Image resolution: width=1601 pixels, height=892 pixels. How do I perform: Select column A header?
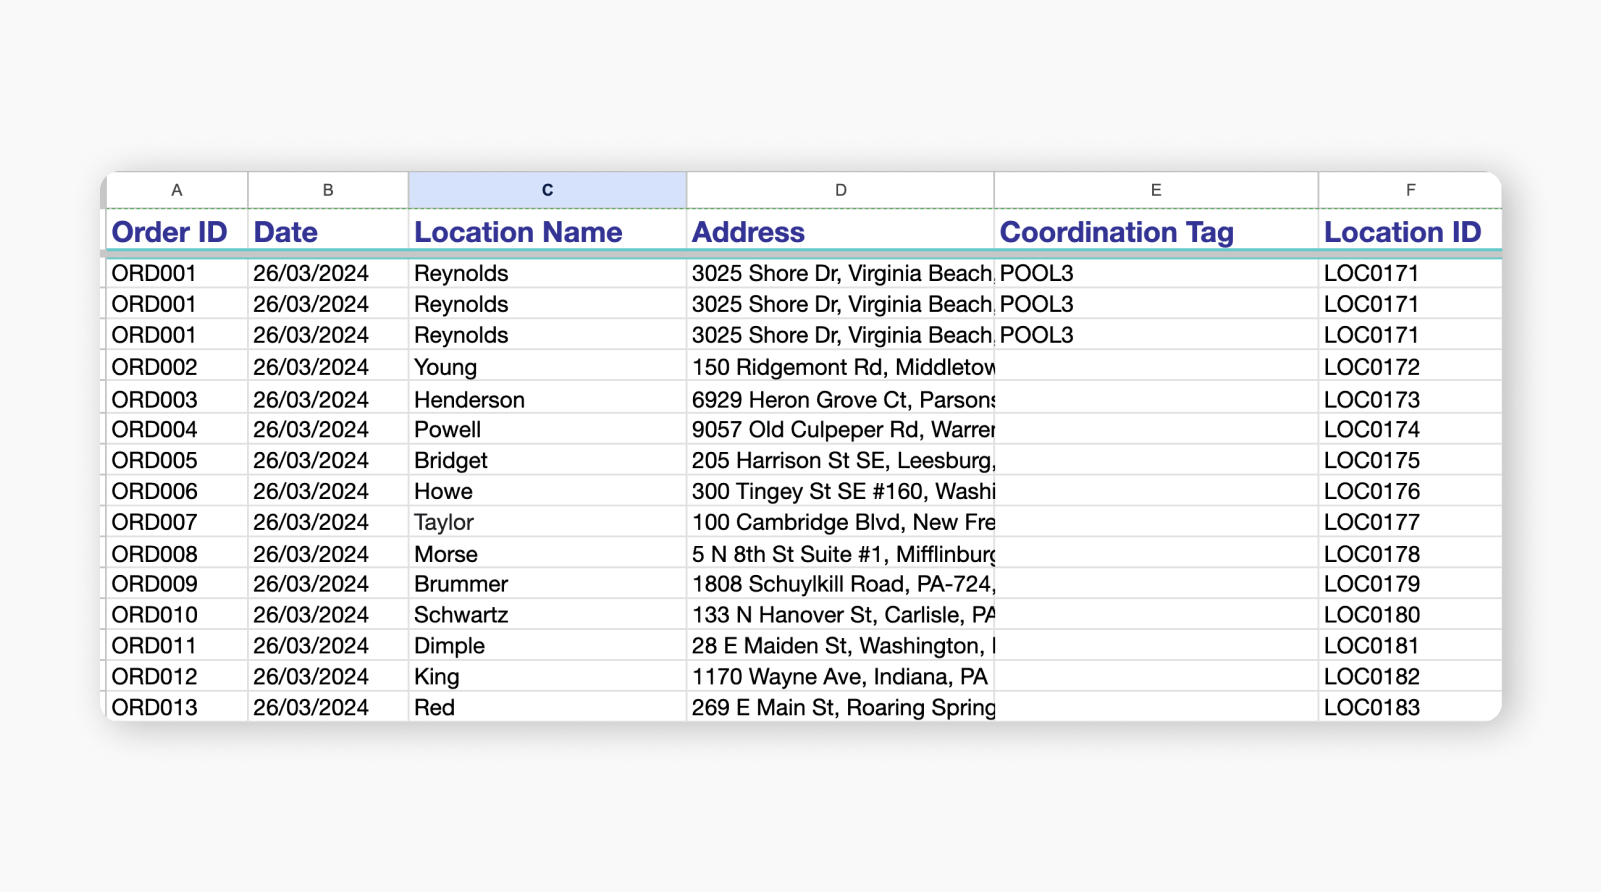pos(177,190)
